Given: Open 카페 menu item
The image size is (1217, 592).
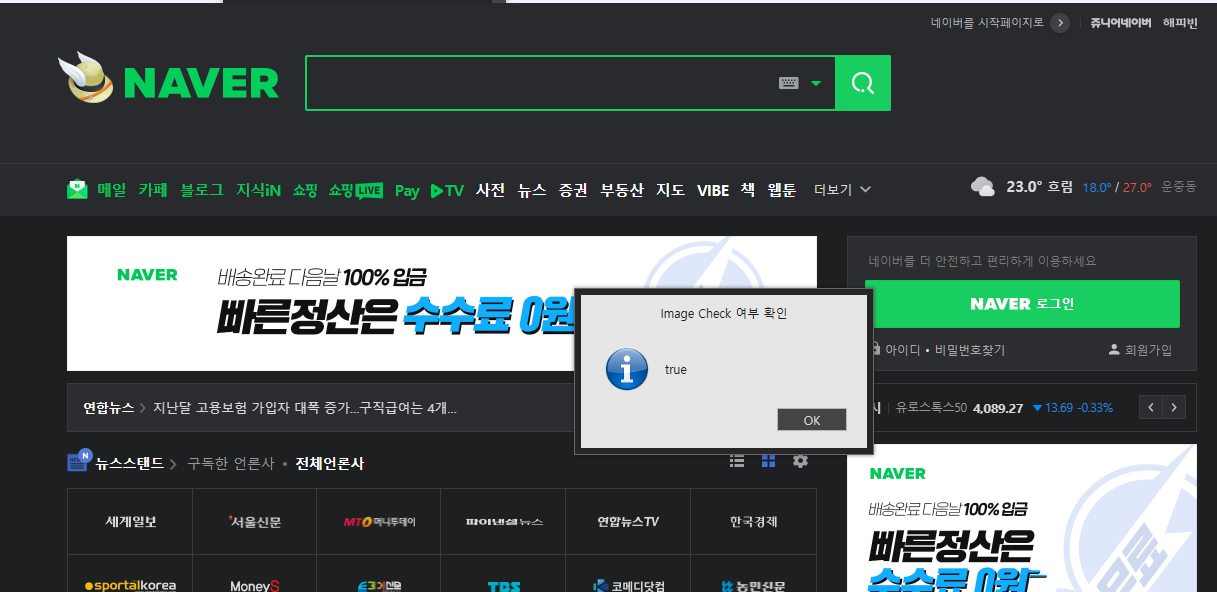Looking at the screenshot, I should click(153, 190).
